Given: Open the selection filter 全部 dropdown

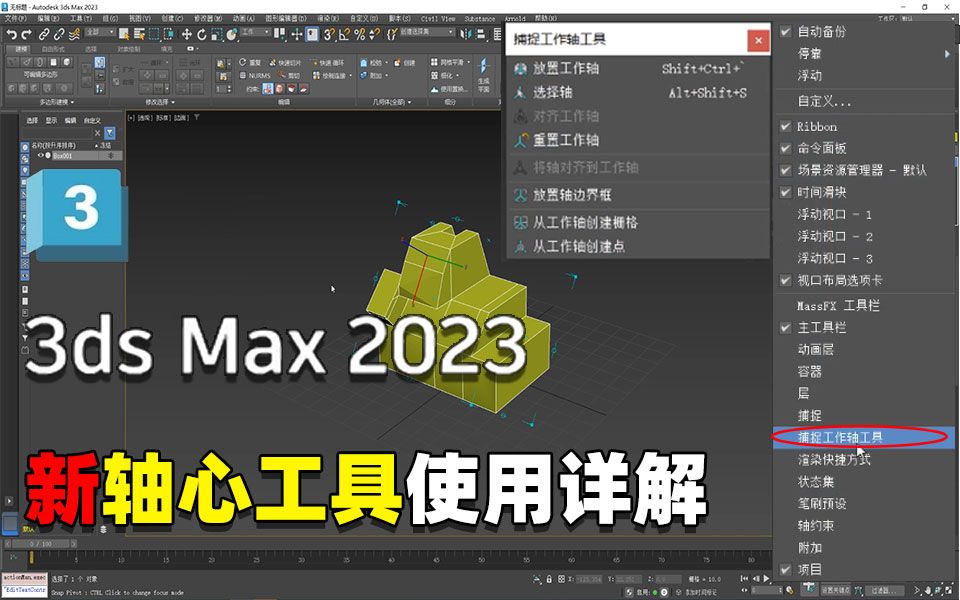Looking at the screenshot, I should pyautogui.click(x=100, y=32).
